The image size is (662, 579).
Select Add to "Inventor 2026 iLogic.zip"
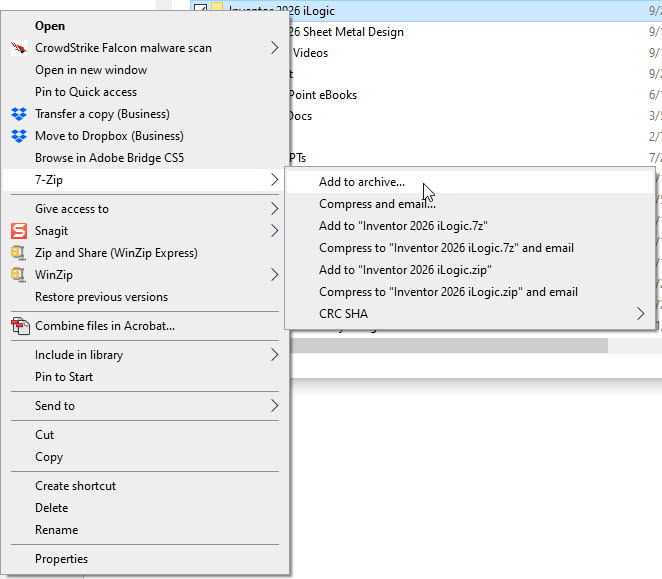point(470,270)
